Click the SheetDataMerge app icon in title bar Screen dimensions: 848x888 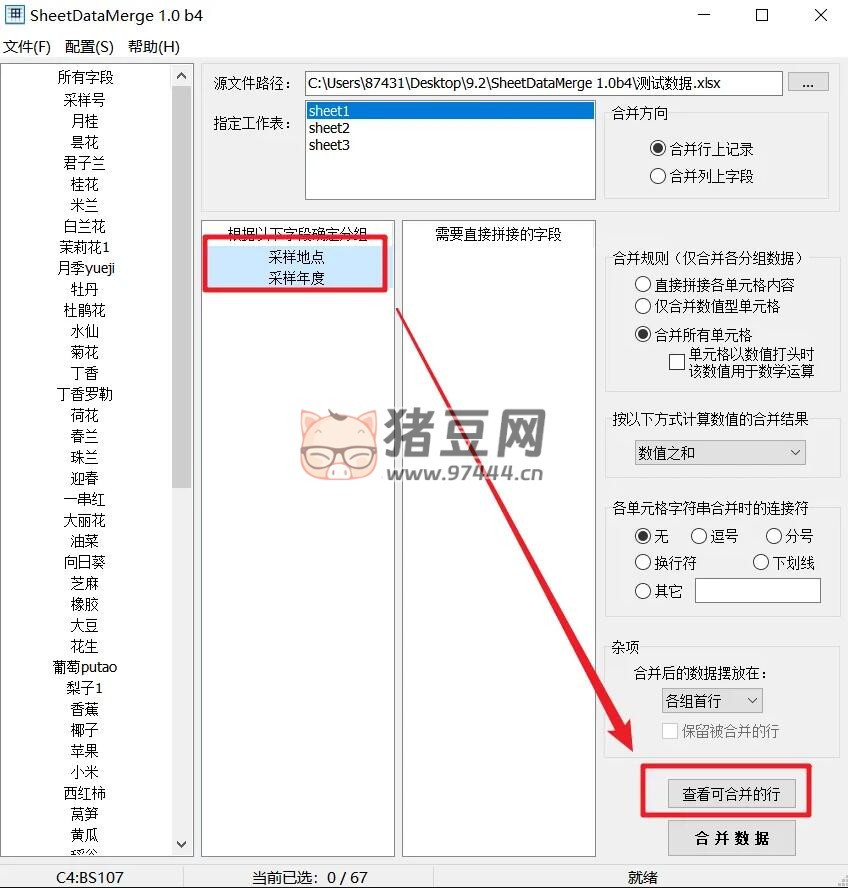[15, 15]
